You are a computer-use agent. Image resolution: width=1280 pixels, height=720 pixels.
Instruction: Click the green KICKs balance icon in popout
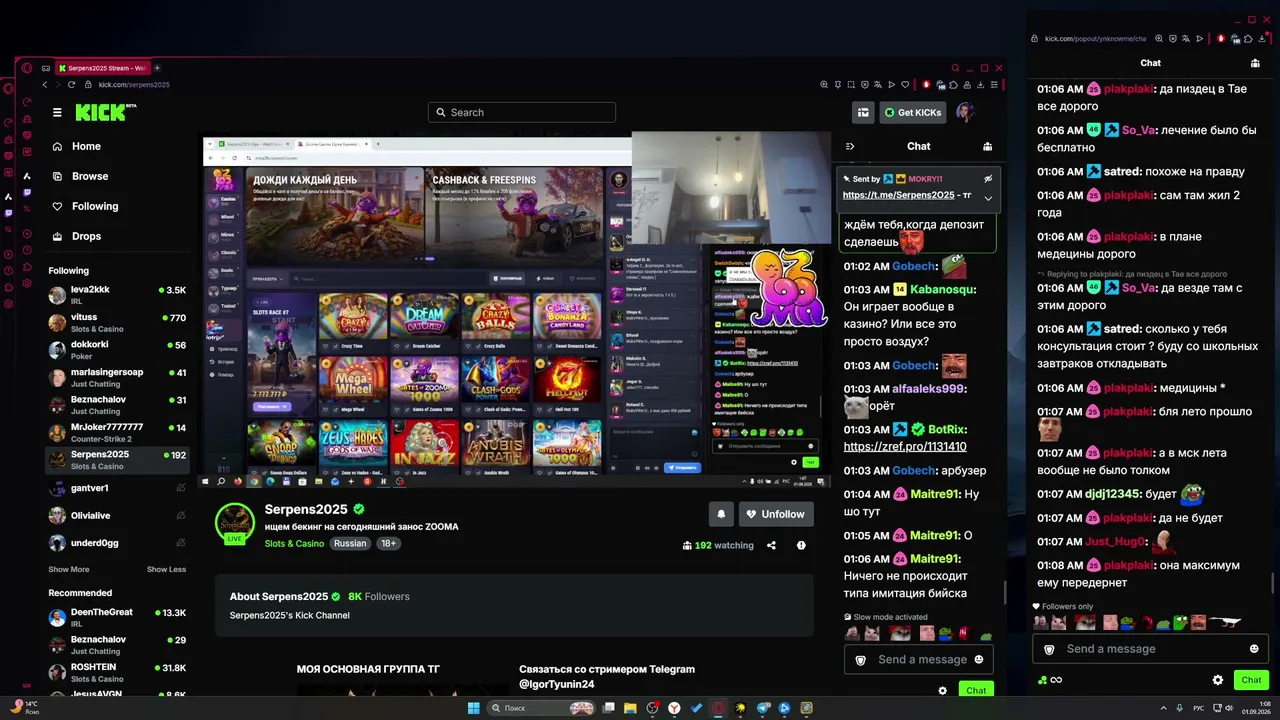point(1043,680)
